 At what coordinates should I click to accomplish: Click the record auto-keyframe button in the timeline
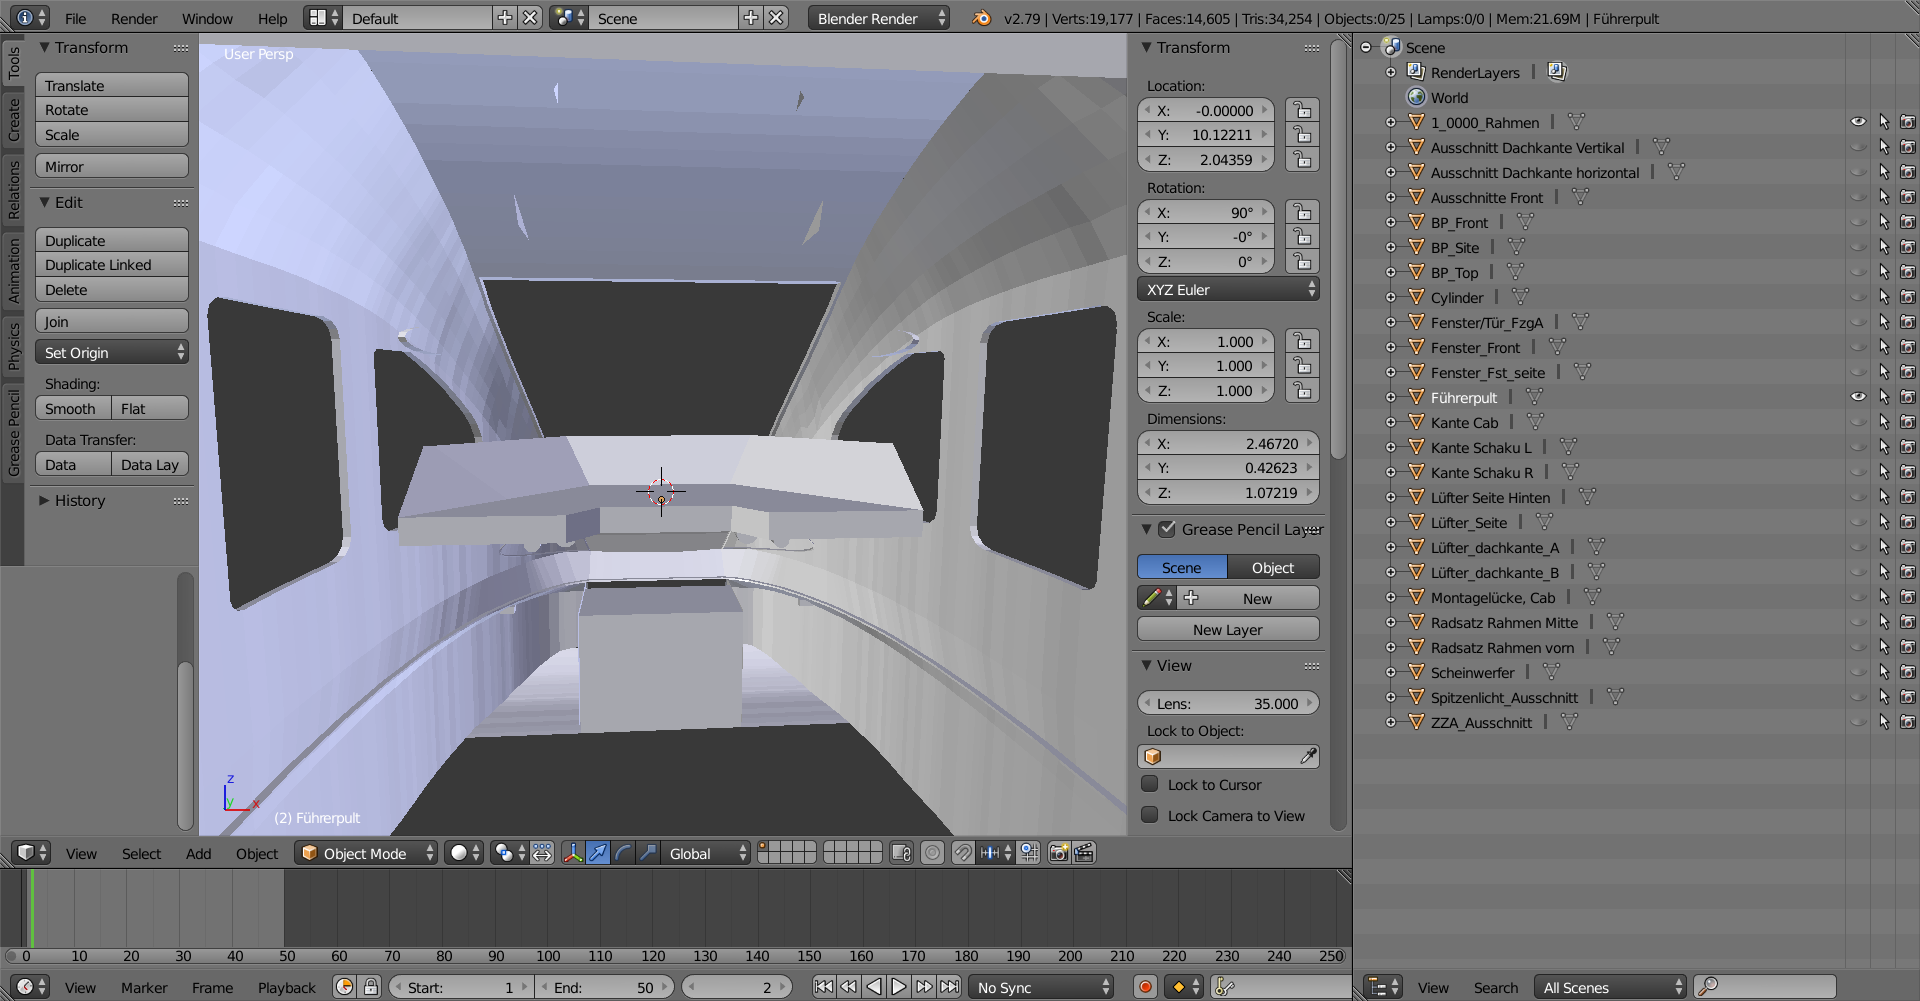click(1145, 987)
